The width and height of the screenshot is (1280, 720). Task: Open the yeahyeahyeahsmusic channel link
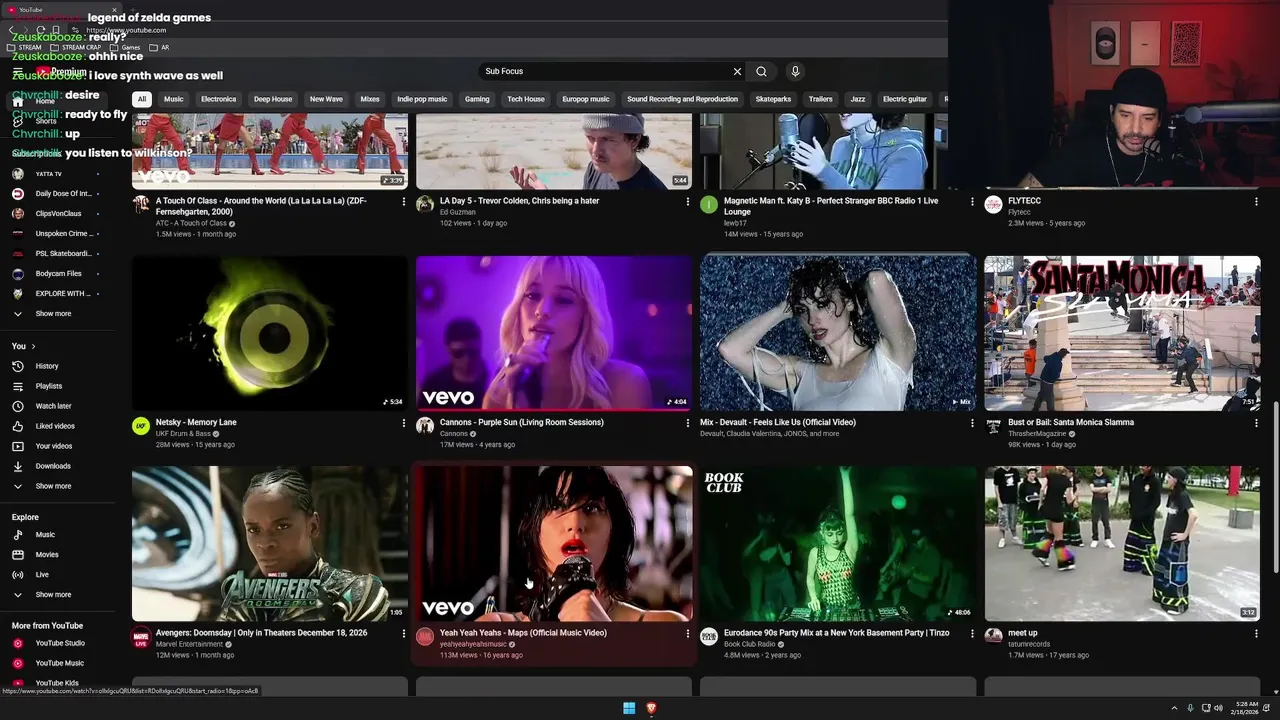coord(473,644)
